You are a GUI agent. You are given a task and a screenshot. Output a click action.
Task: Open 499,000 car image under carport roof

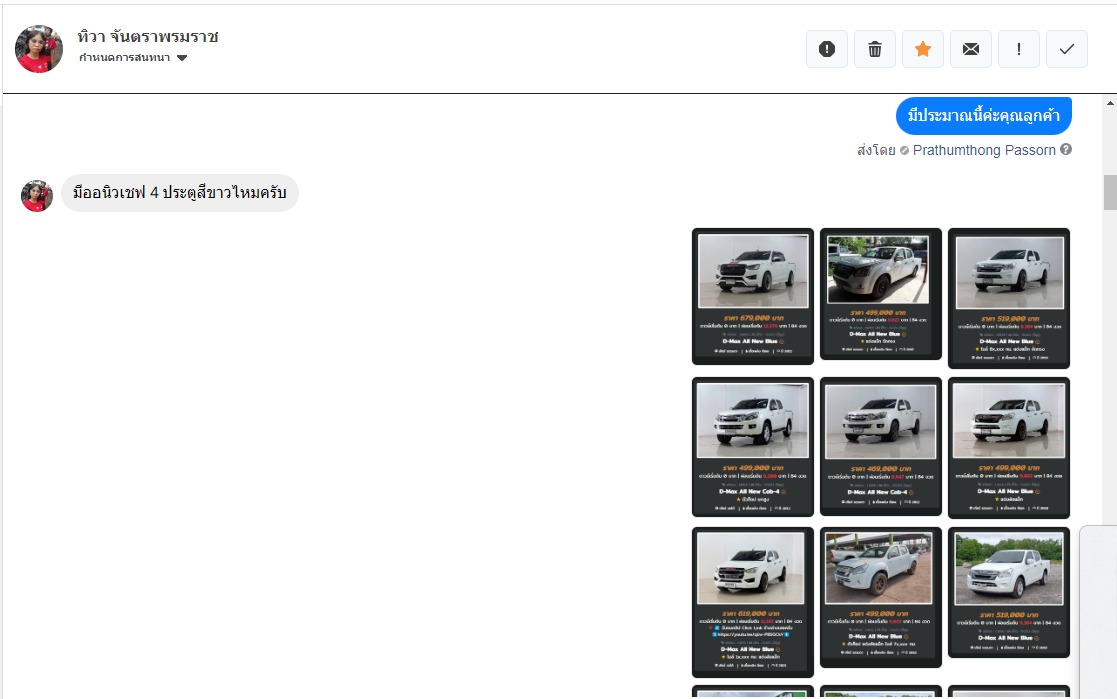pos(880,597)
